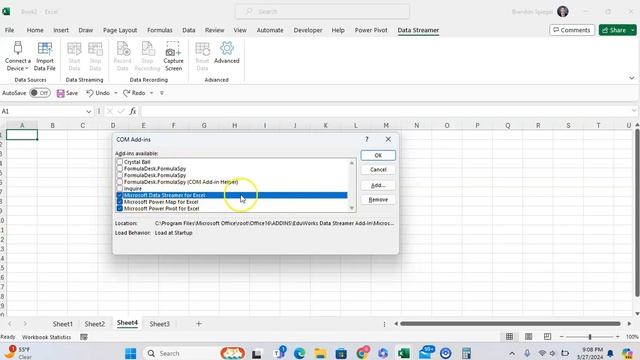Collapse the ribbon with the chevron
This screenshot has height=360, width=640.
pos(631,78)
